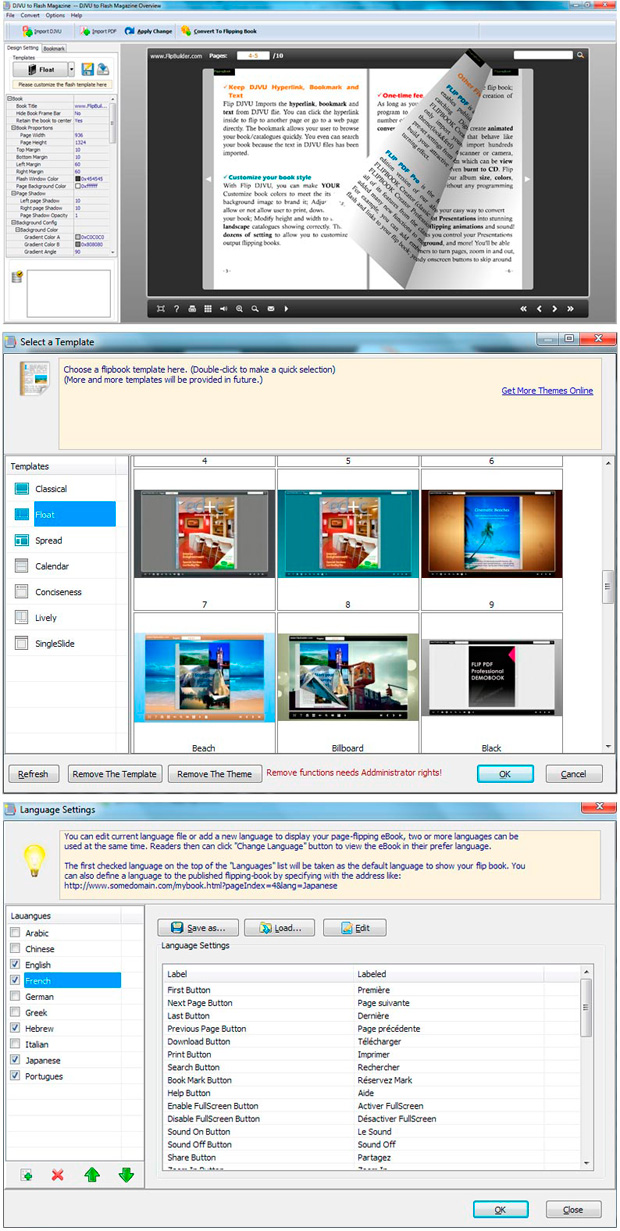Check the Italian language checkbox
Image resolution: width=620 pixels, height=1231 pixels.
coord(14,1044)
